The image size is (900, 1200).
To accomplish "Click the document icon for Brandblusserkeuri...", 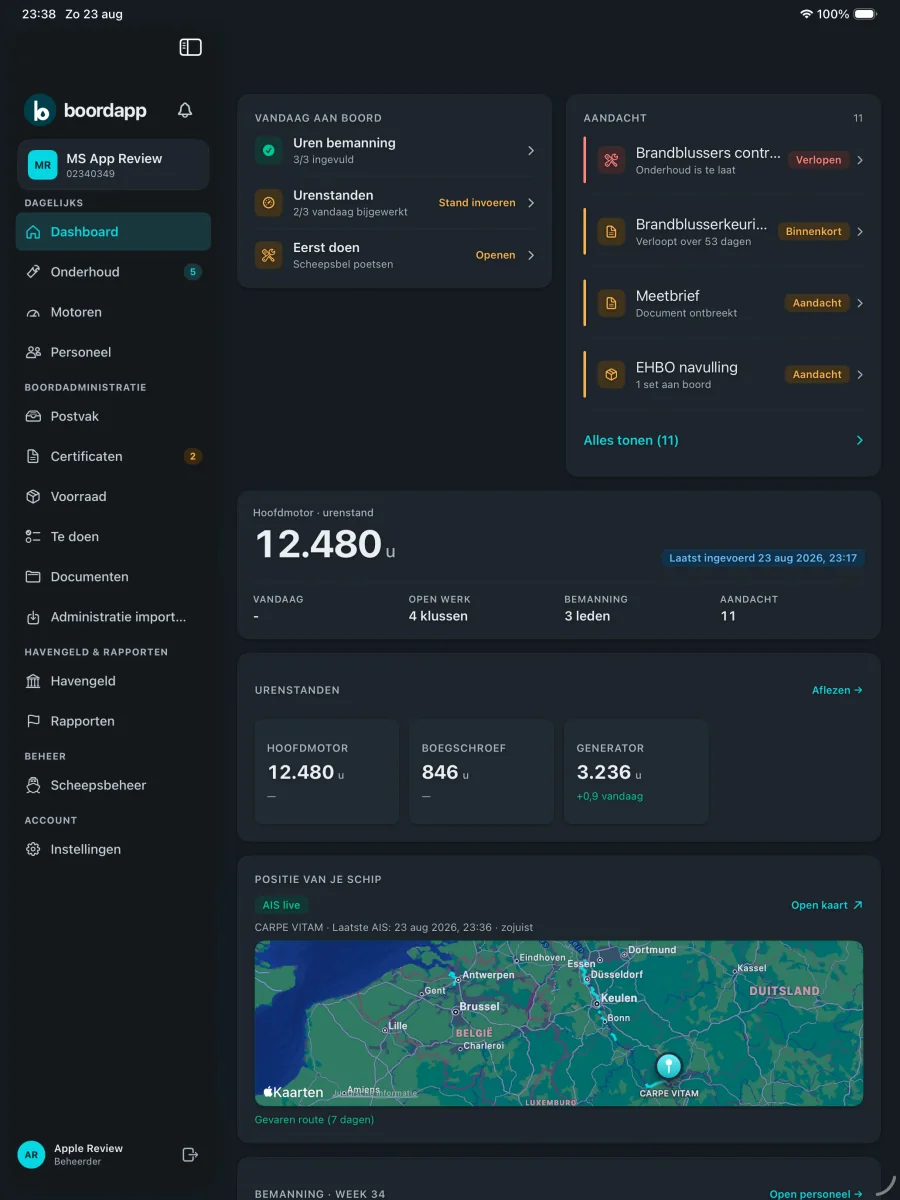I will coord(611,231).
